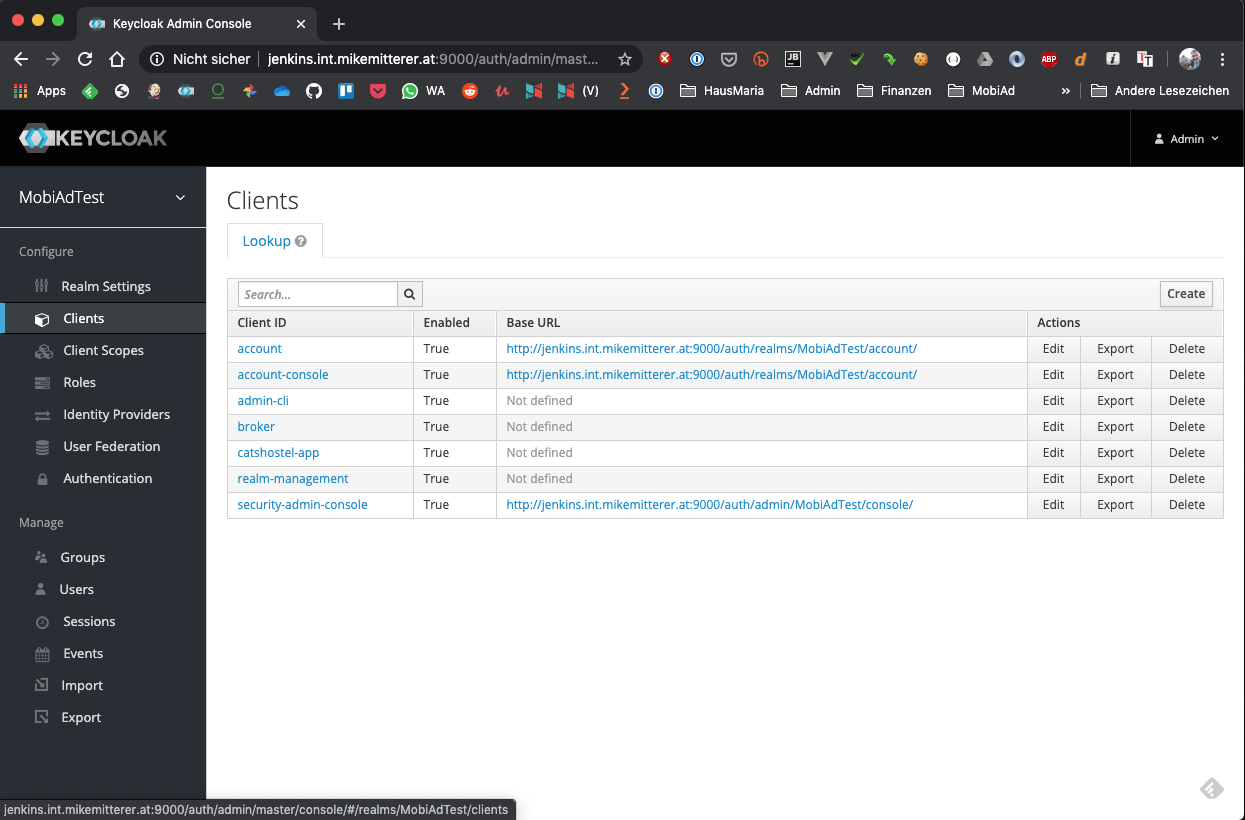The image size is (1245, 820).
Task: Open the MobiAd bookmarks folder
Action: 981,90
